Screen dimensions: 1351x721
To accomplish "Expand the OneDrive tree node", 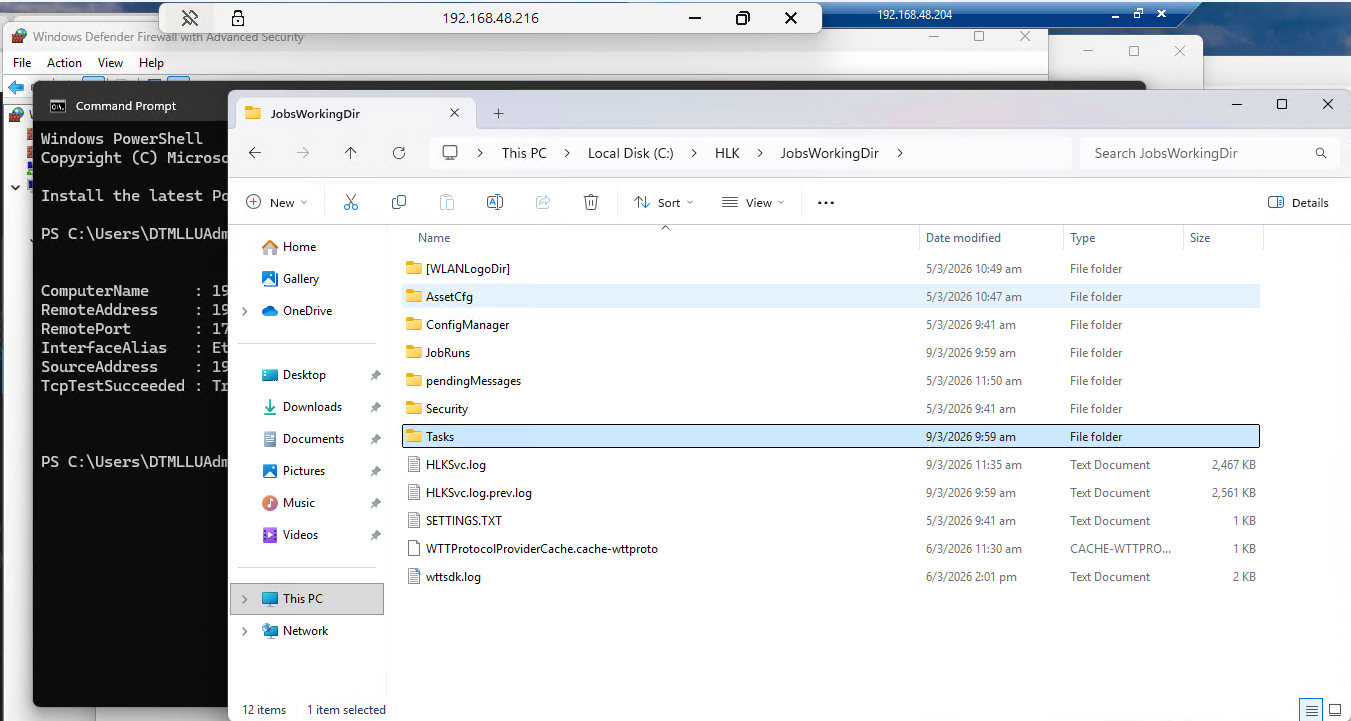I will point(245,311).
